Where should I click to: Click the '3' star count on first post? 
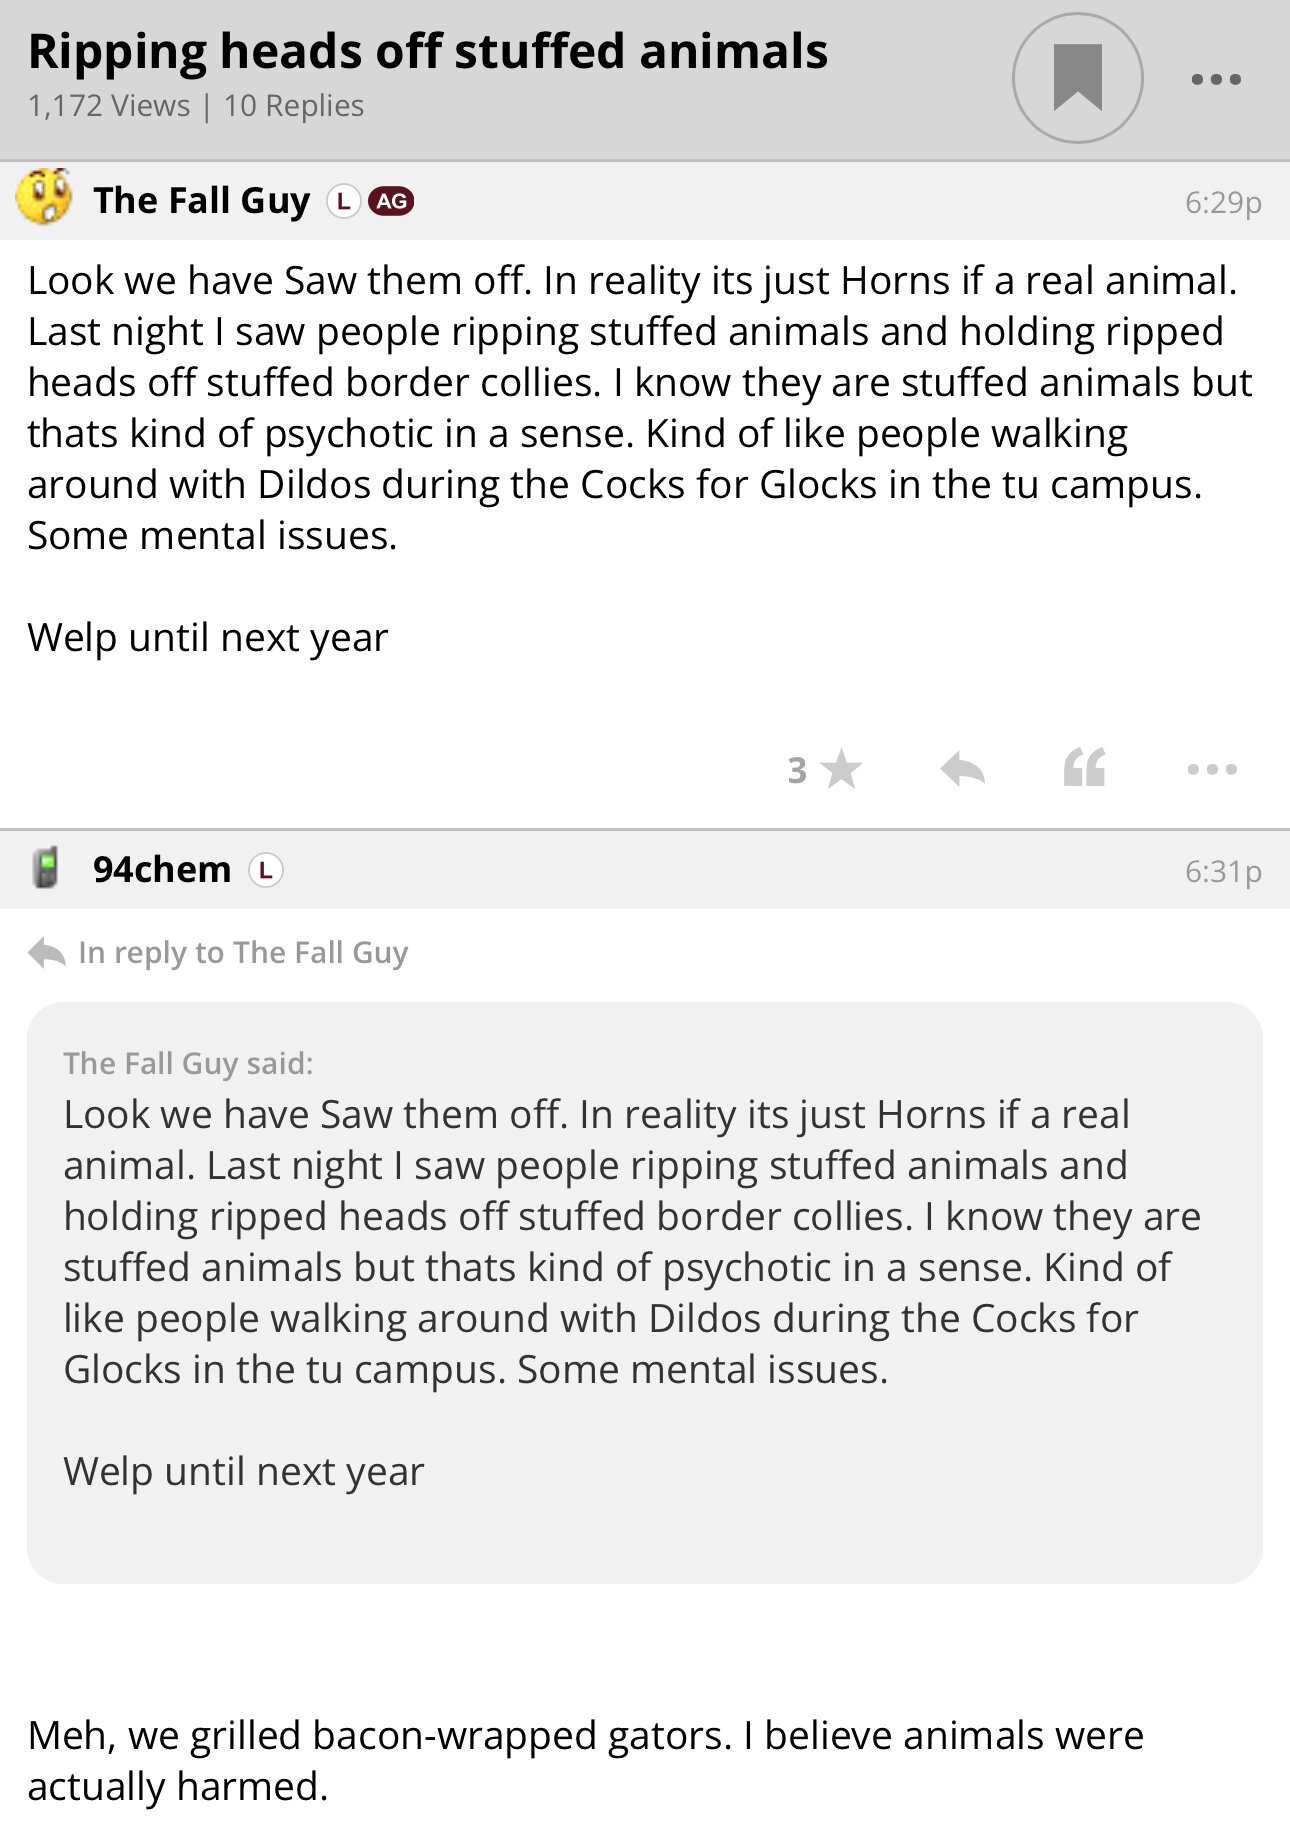797,770
